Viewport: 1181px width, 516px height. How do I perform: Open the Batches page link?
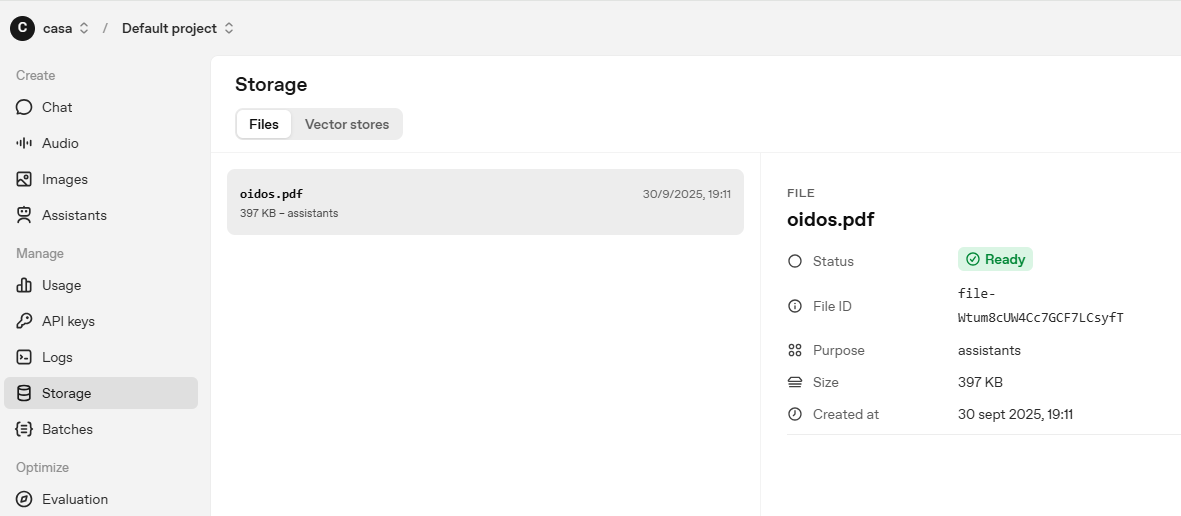click(67, 429)
